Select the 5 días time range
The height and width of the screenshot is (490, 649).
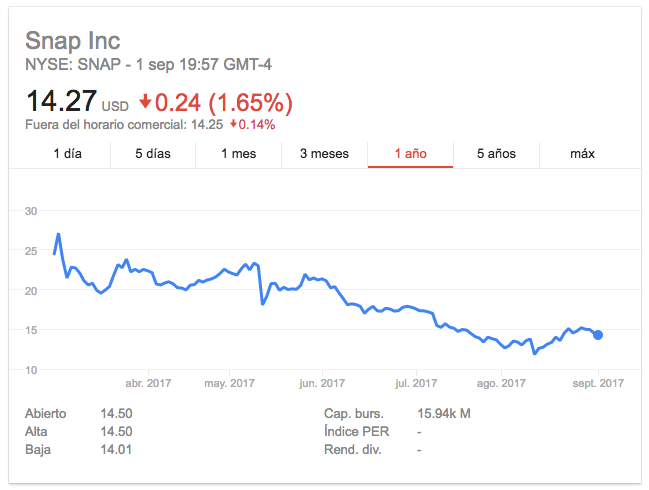click(x=153, y=153)
